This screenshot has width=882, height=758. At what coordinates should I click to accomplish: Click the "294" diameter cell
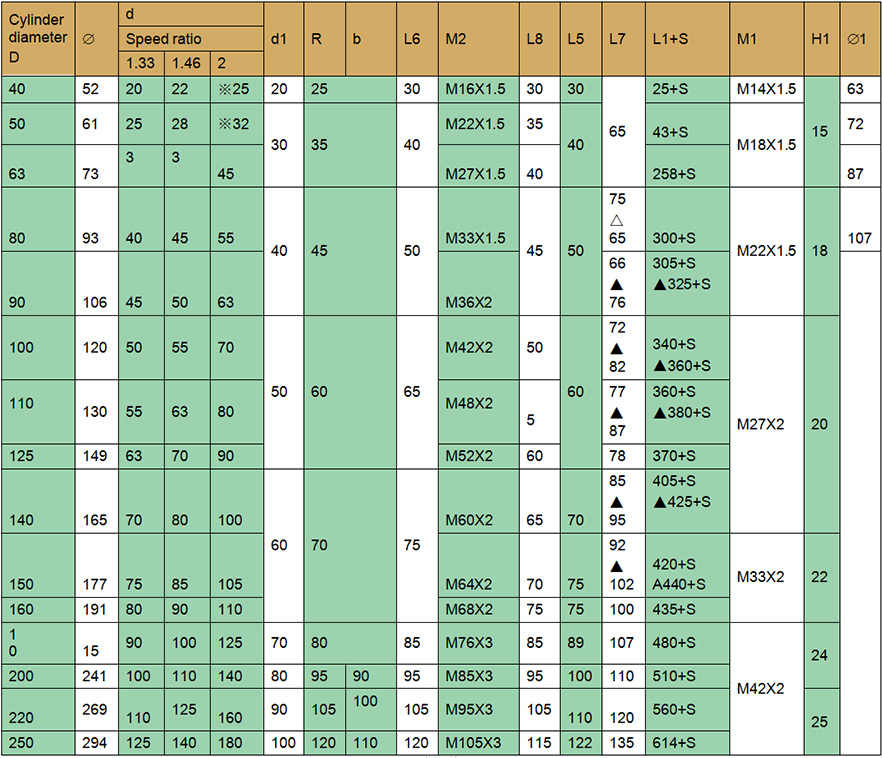[97, 743]
